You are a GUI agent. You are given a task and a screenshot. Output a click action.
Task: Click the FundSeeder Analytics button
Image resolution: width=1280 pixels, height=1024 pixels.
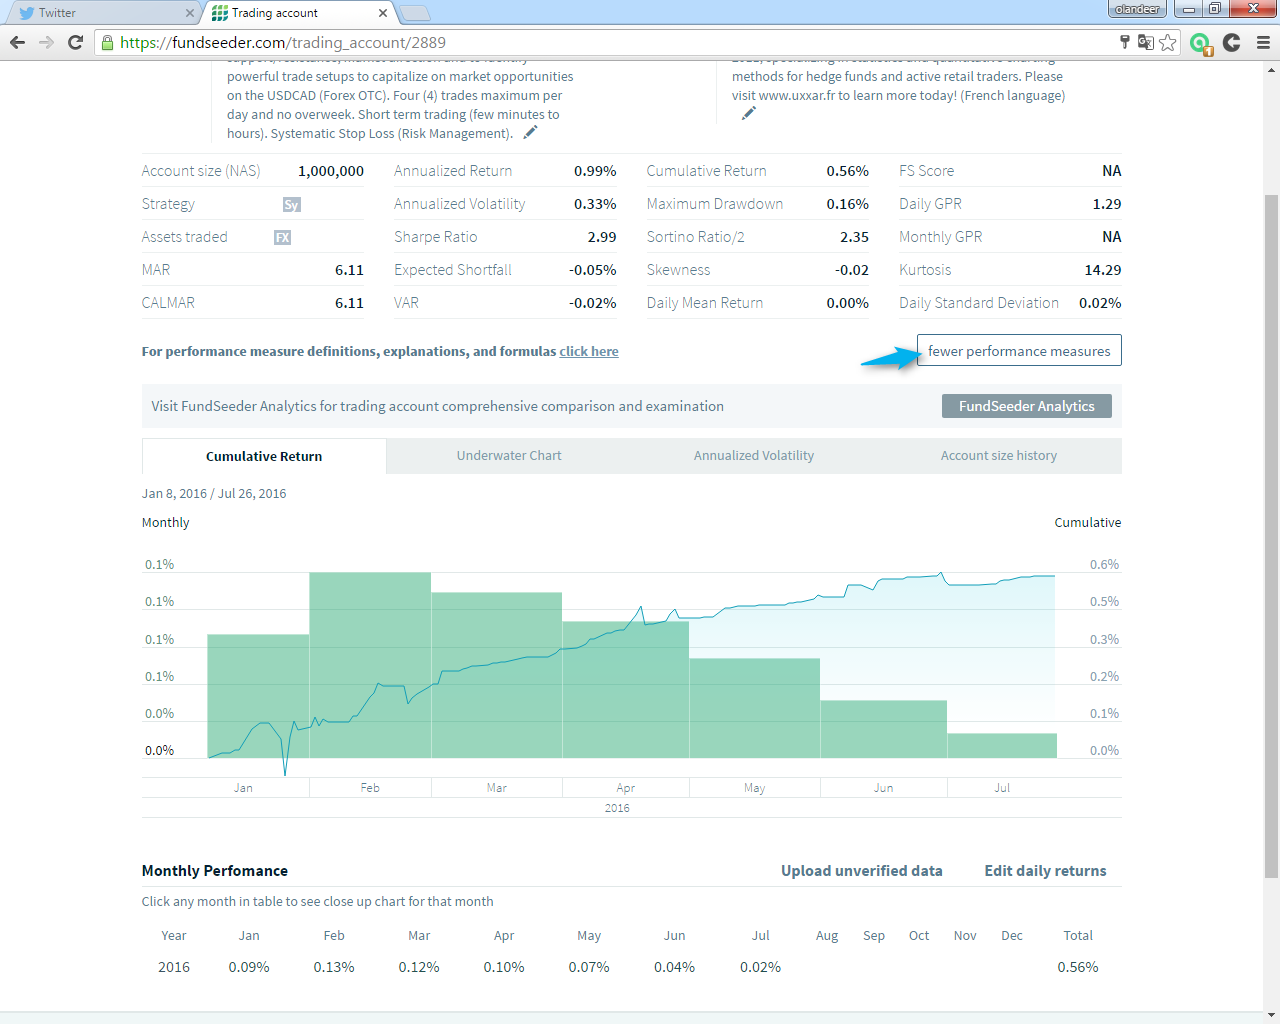[1026, 406]
